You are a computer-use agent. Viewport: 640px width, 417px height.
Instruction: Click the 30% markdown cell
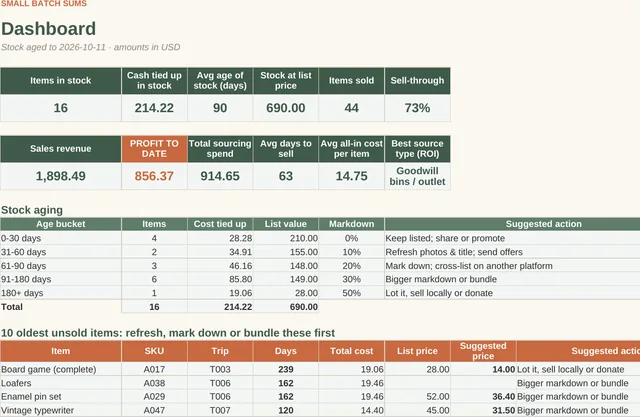(351, 279)
